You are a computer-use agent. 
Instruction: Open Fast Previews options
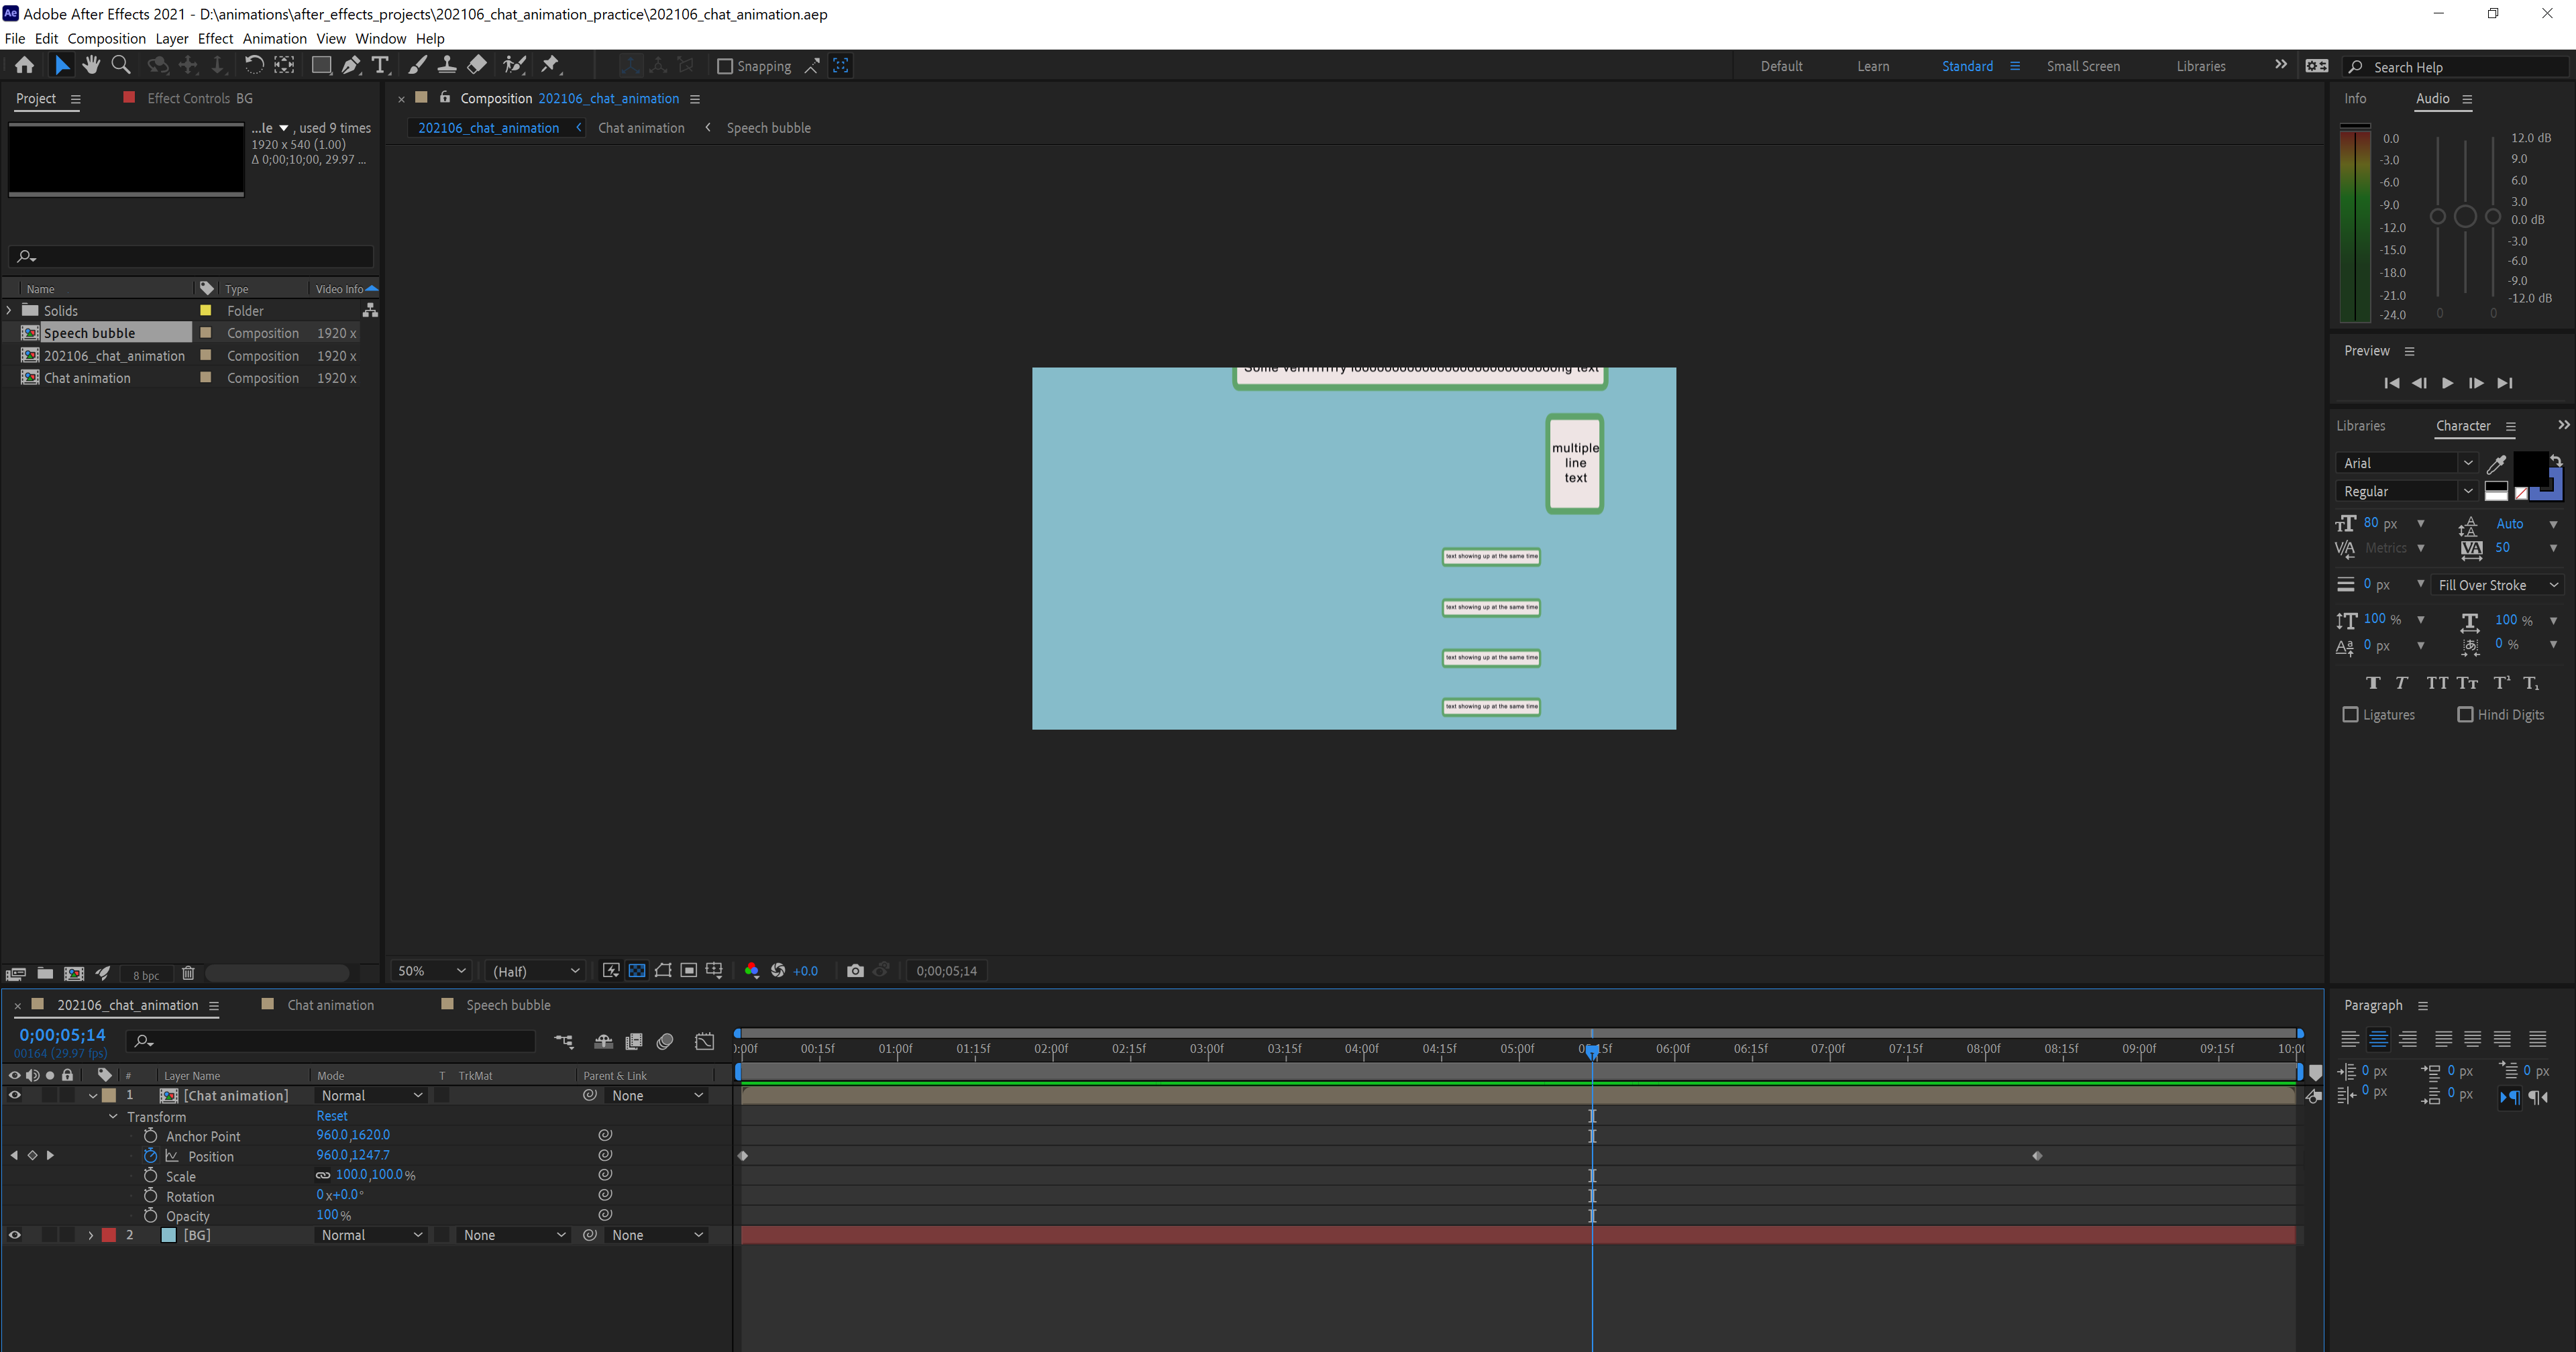(611, 970)
